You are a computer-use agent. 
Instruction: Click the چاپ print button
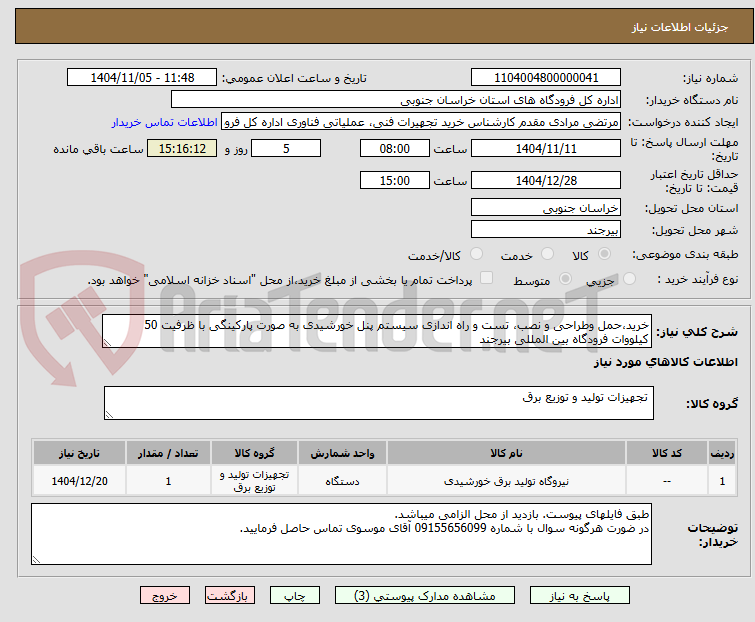point(295,596)
